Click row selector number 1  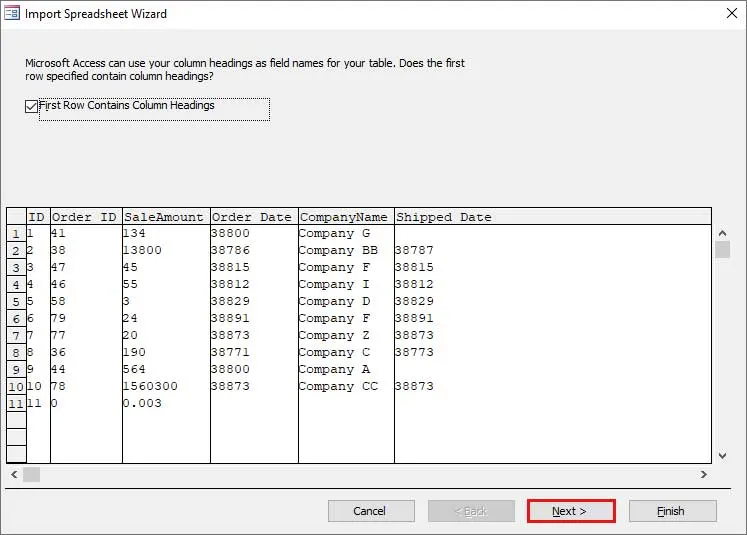pyautogui.click(x=16, y=234)
